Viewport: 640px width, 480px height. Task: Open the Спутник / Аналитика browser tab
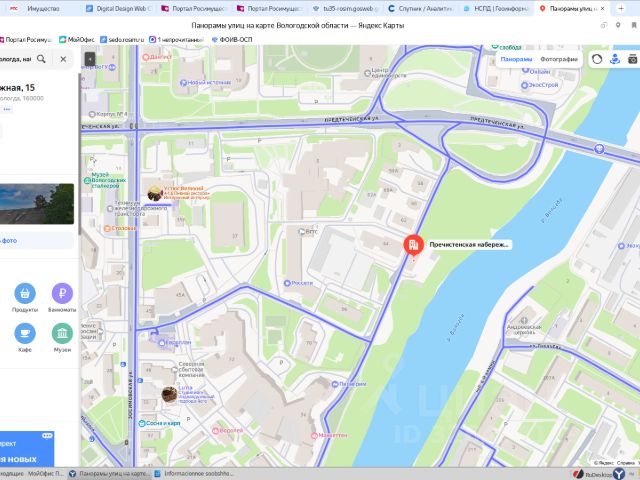click(x=420, y=8)
